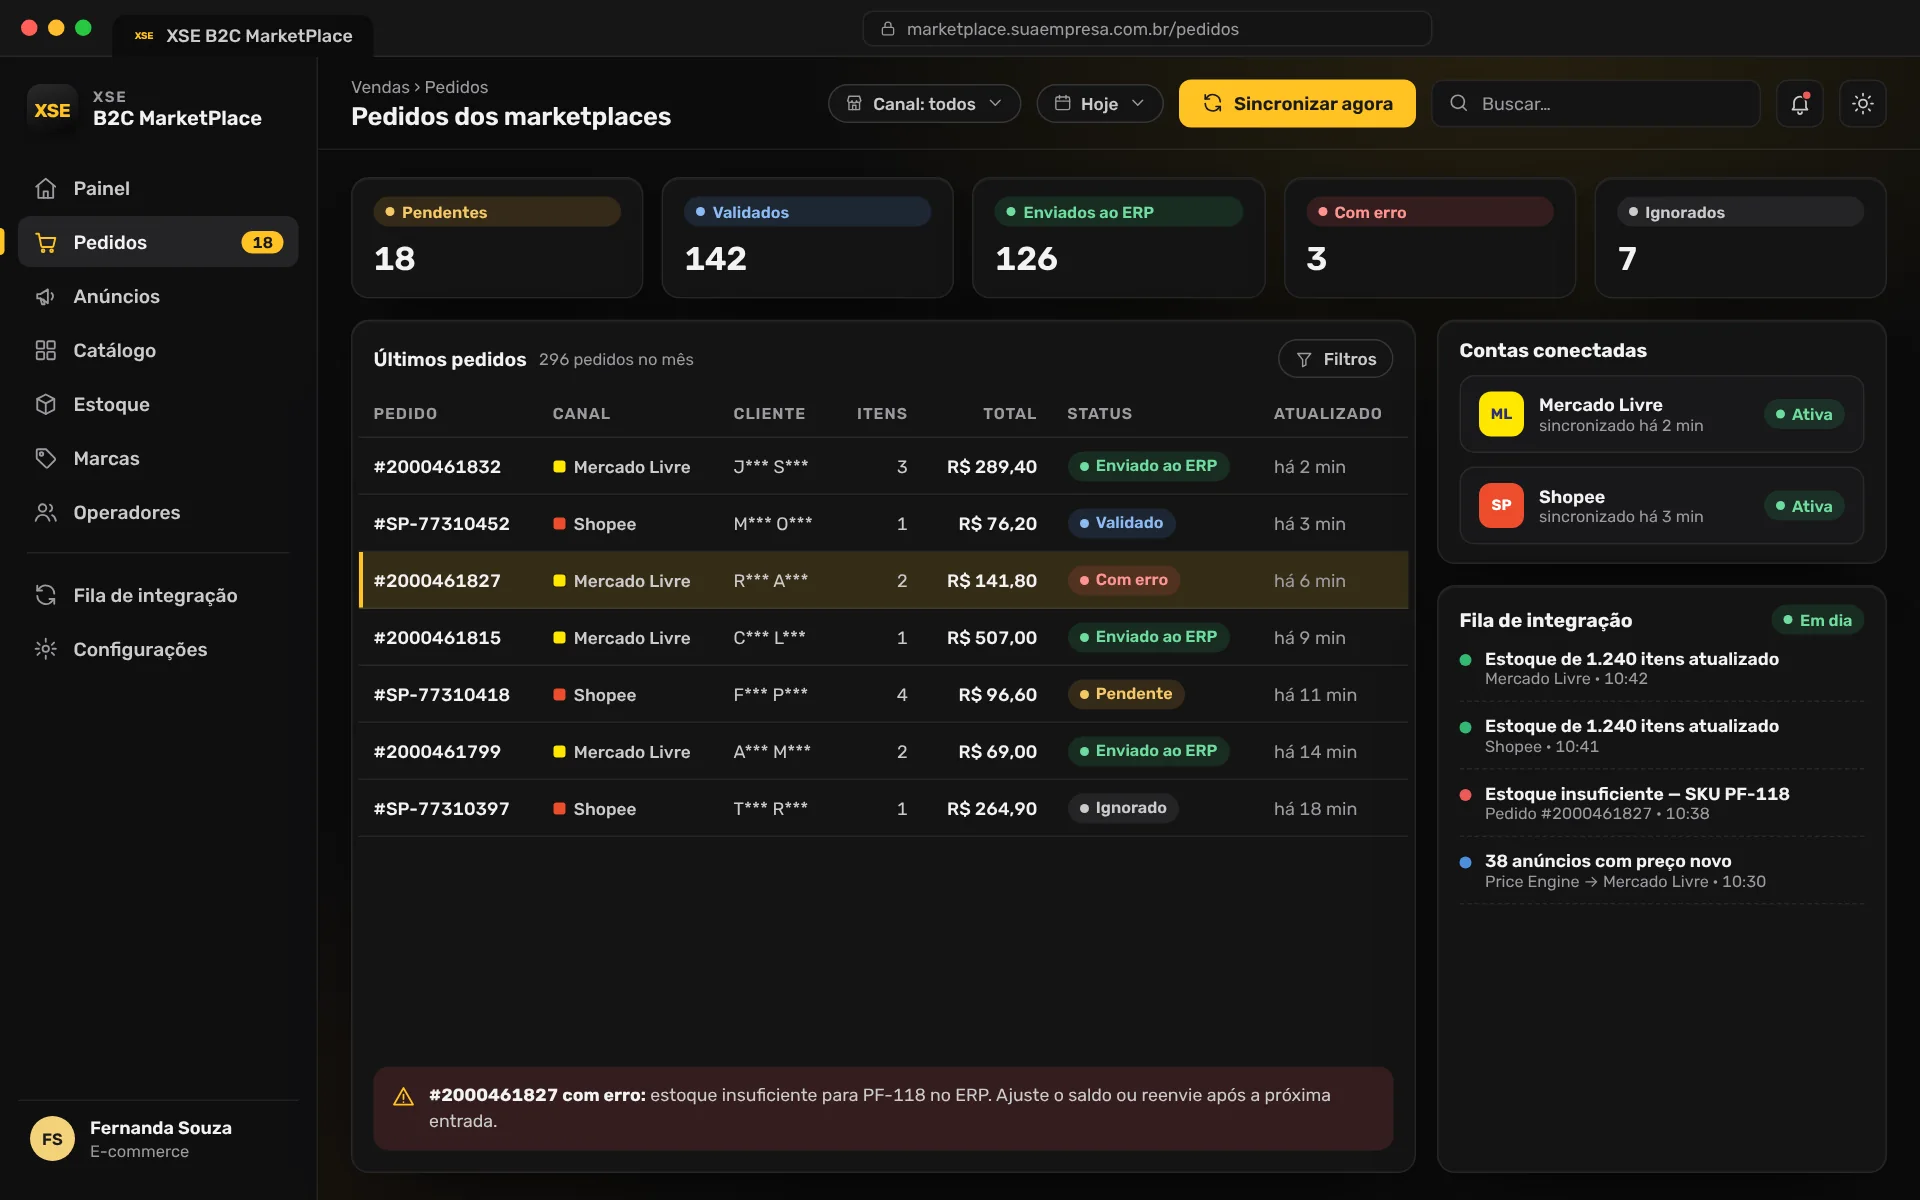Click the ML Mercado Livre account badge
The width and height of the screenshot is (1920, 1200).
[1501, 414]
